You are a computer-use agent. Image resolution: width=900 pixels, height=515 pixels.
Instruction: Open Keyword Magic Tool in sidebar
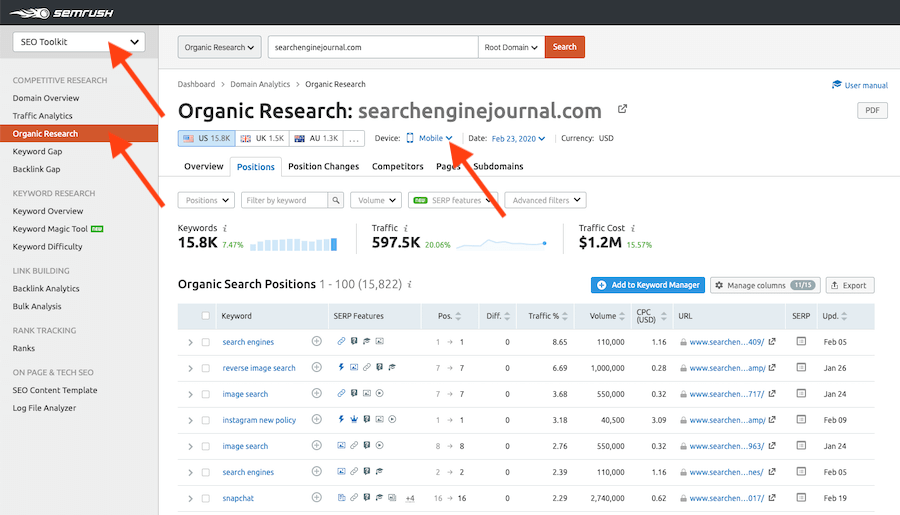[x=50, y=229]
